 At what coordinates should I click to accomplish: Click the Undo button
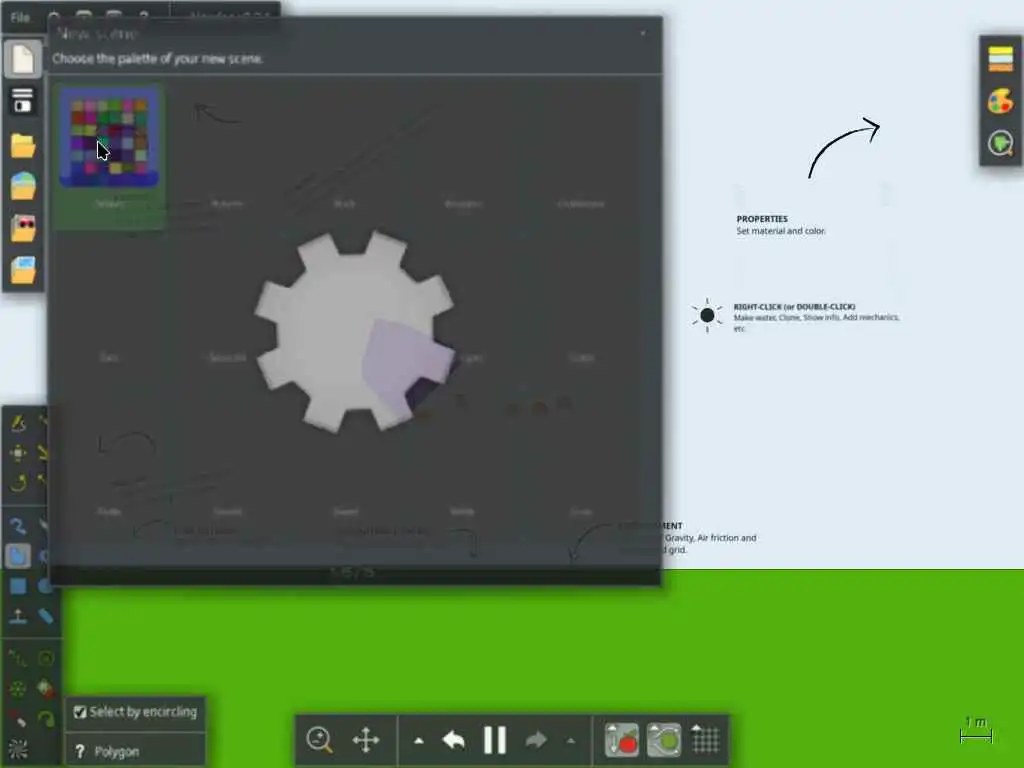pos(454,740)
